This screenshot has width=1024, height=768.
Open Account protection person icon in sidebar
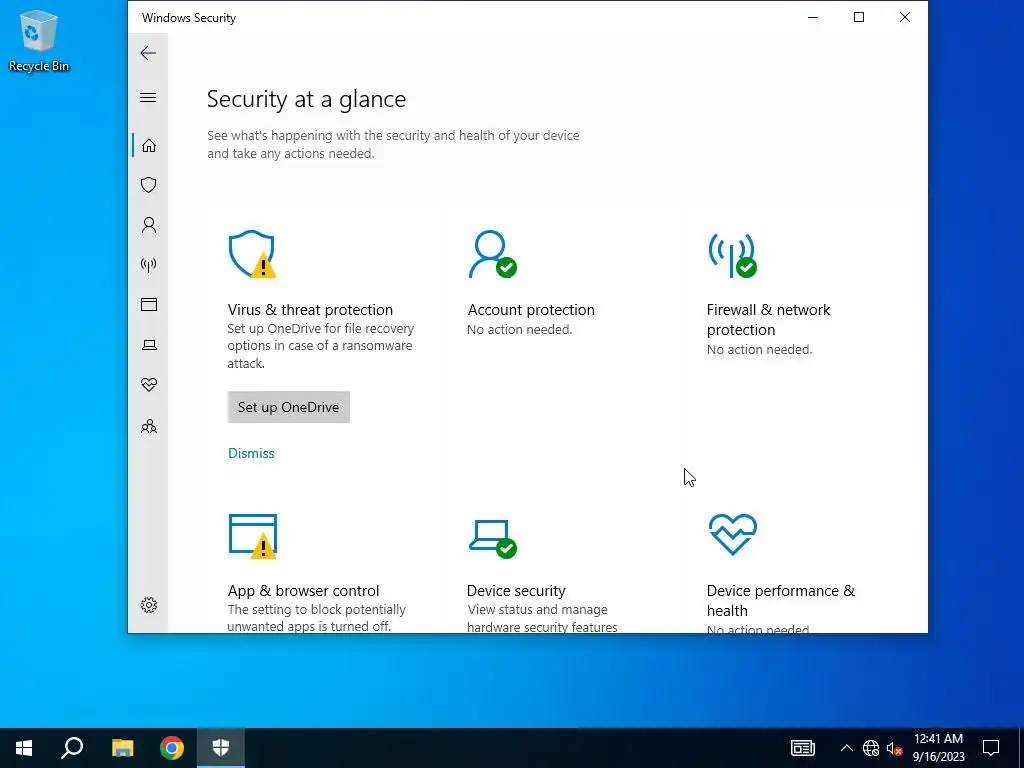click(149, 225)
